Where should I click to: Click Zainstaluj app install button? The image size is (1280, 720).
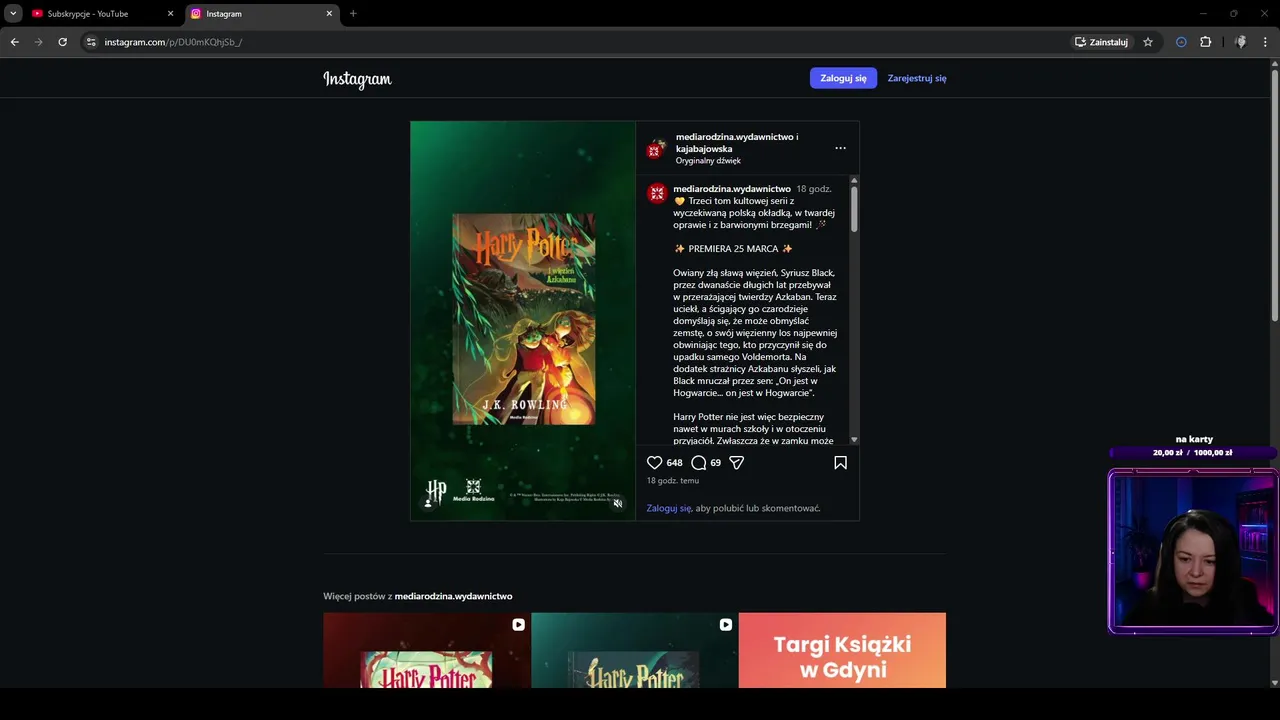[x=1101, y=42]
